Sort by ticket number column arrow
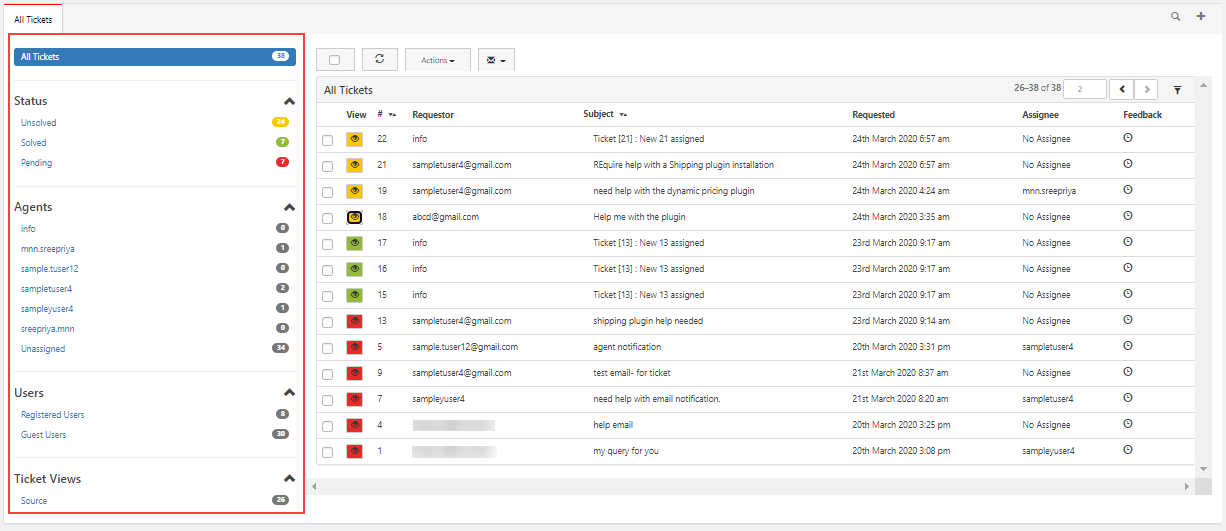Viewport: 1226px width, 531px height. click(x=393, y=115)
